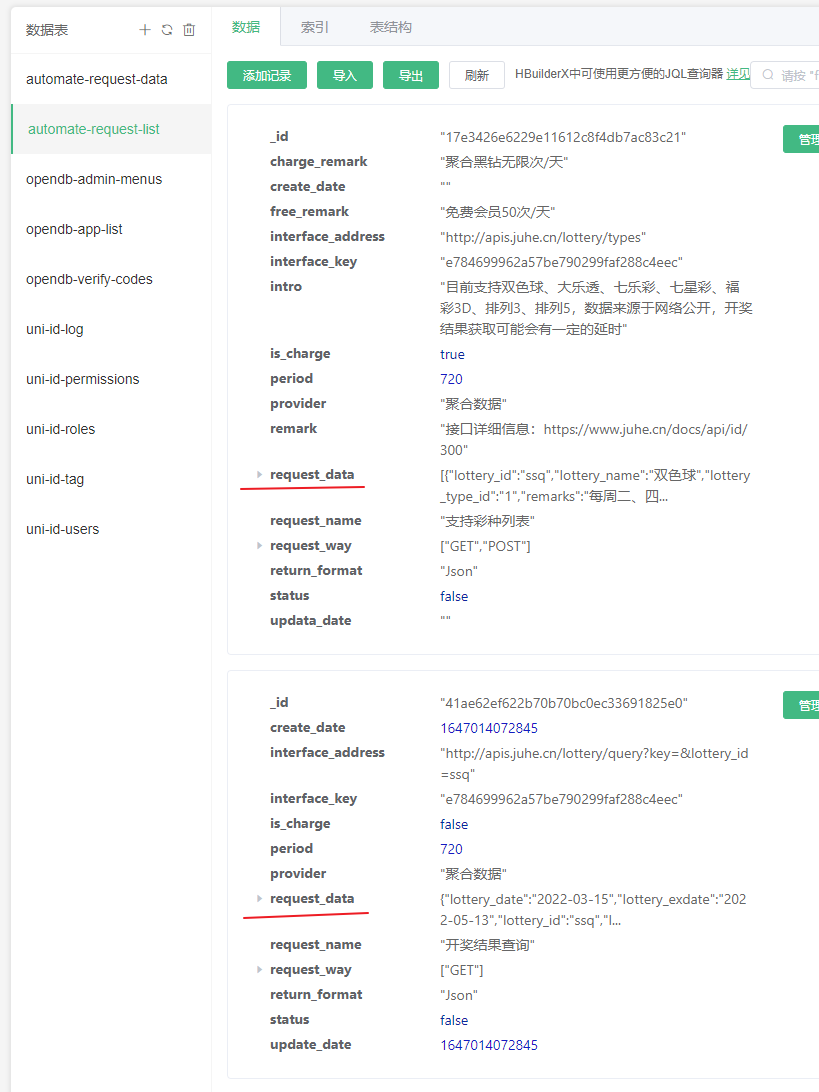Click _id value "17e3426e6229e11612c8f4db7ac83c21"
Screen dimensions: 819x1092
pyautogui.click(x=563, y=137)
